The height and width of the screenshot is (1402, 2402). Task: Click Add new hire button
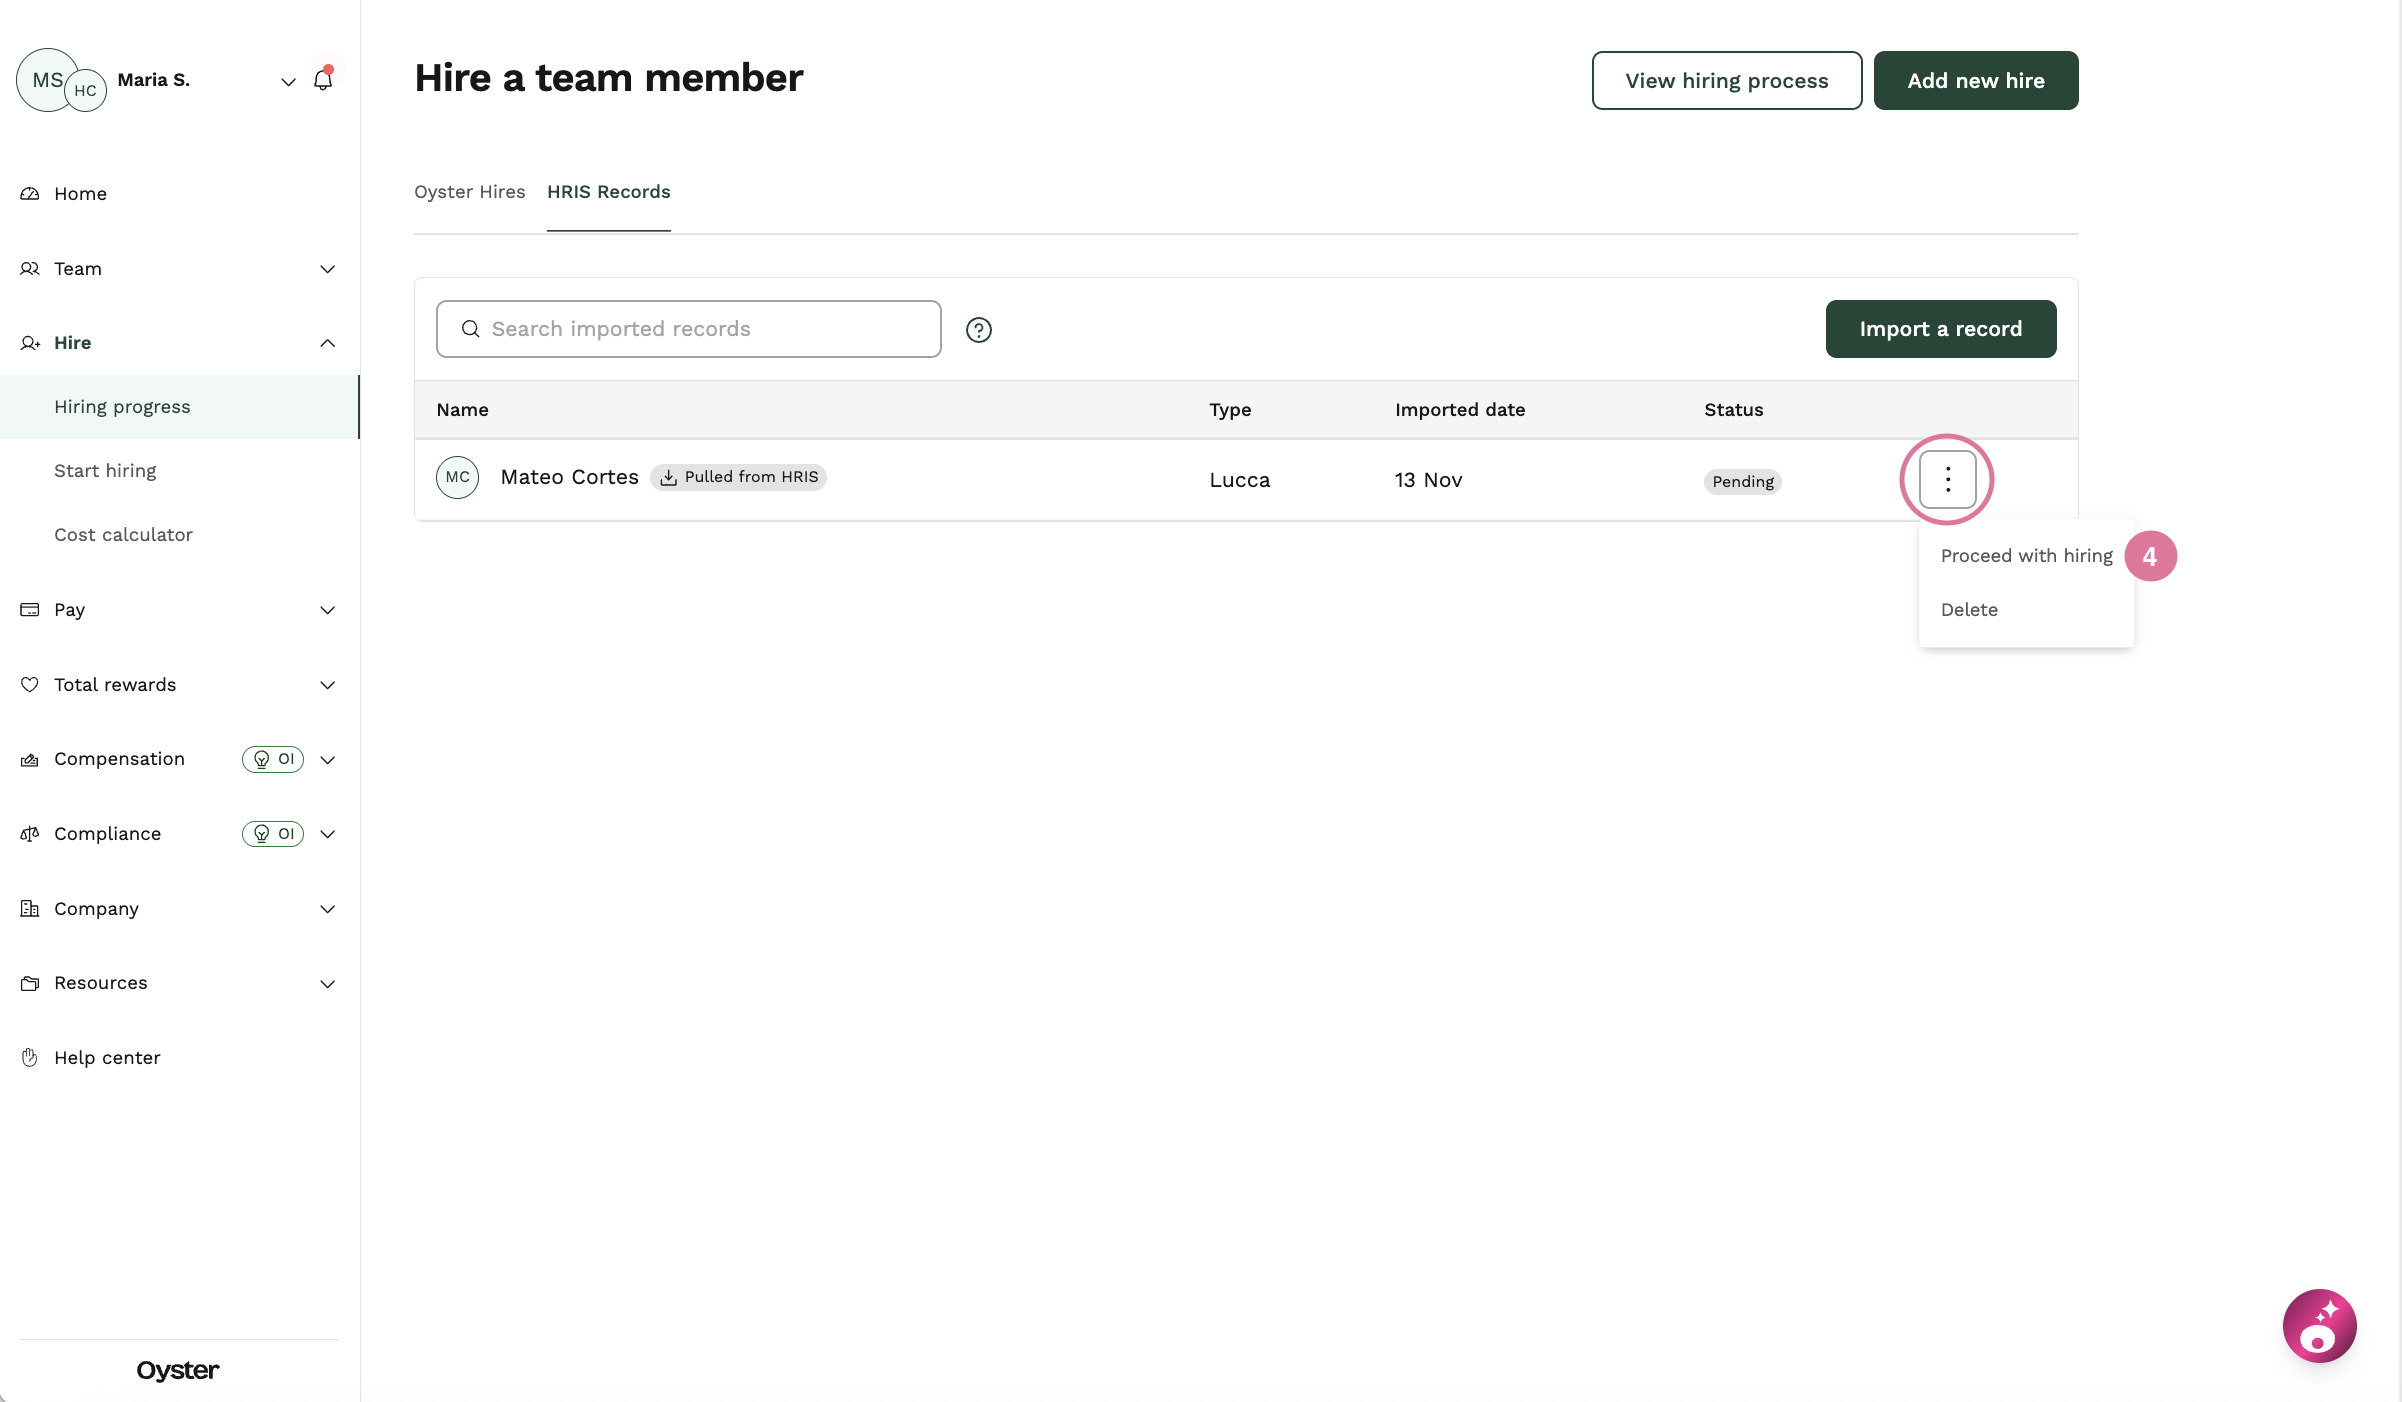coord(1976,81)
